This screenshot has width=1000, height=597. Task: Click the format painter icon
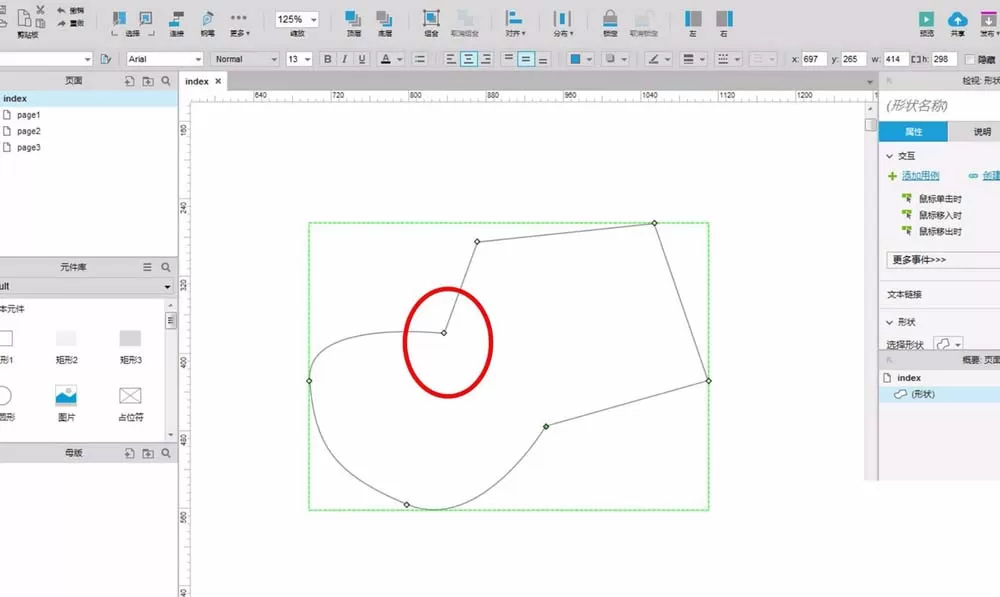[x=105, y=59]
